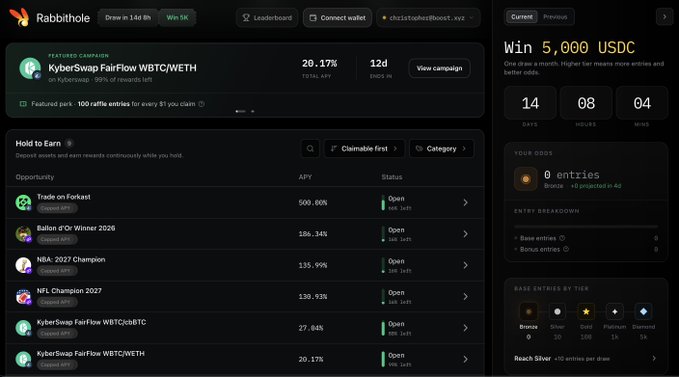Expand the Trade on Forkast row chevron
The width and height of the screenshot is (679, 377).
[466, 202]
